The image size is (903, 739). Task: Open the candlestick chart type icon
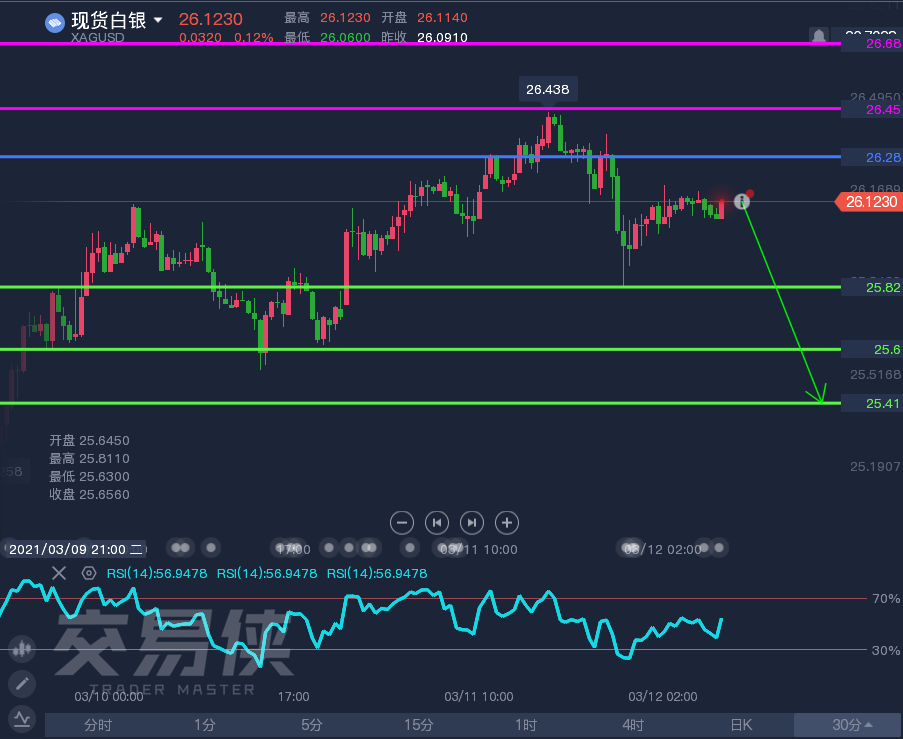pyautogui.click(x=22, y=649)
